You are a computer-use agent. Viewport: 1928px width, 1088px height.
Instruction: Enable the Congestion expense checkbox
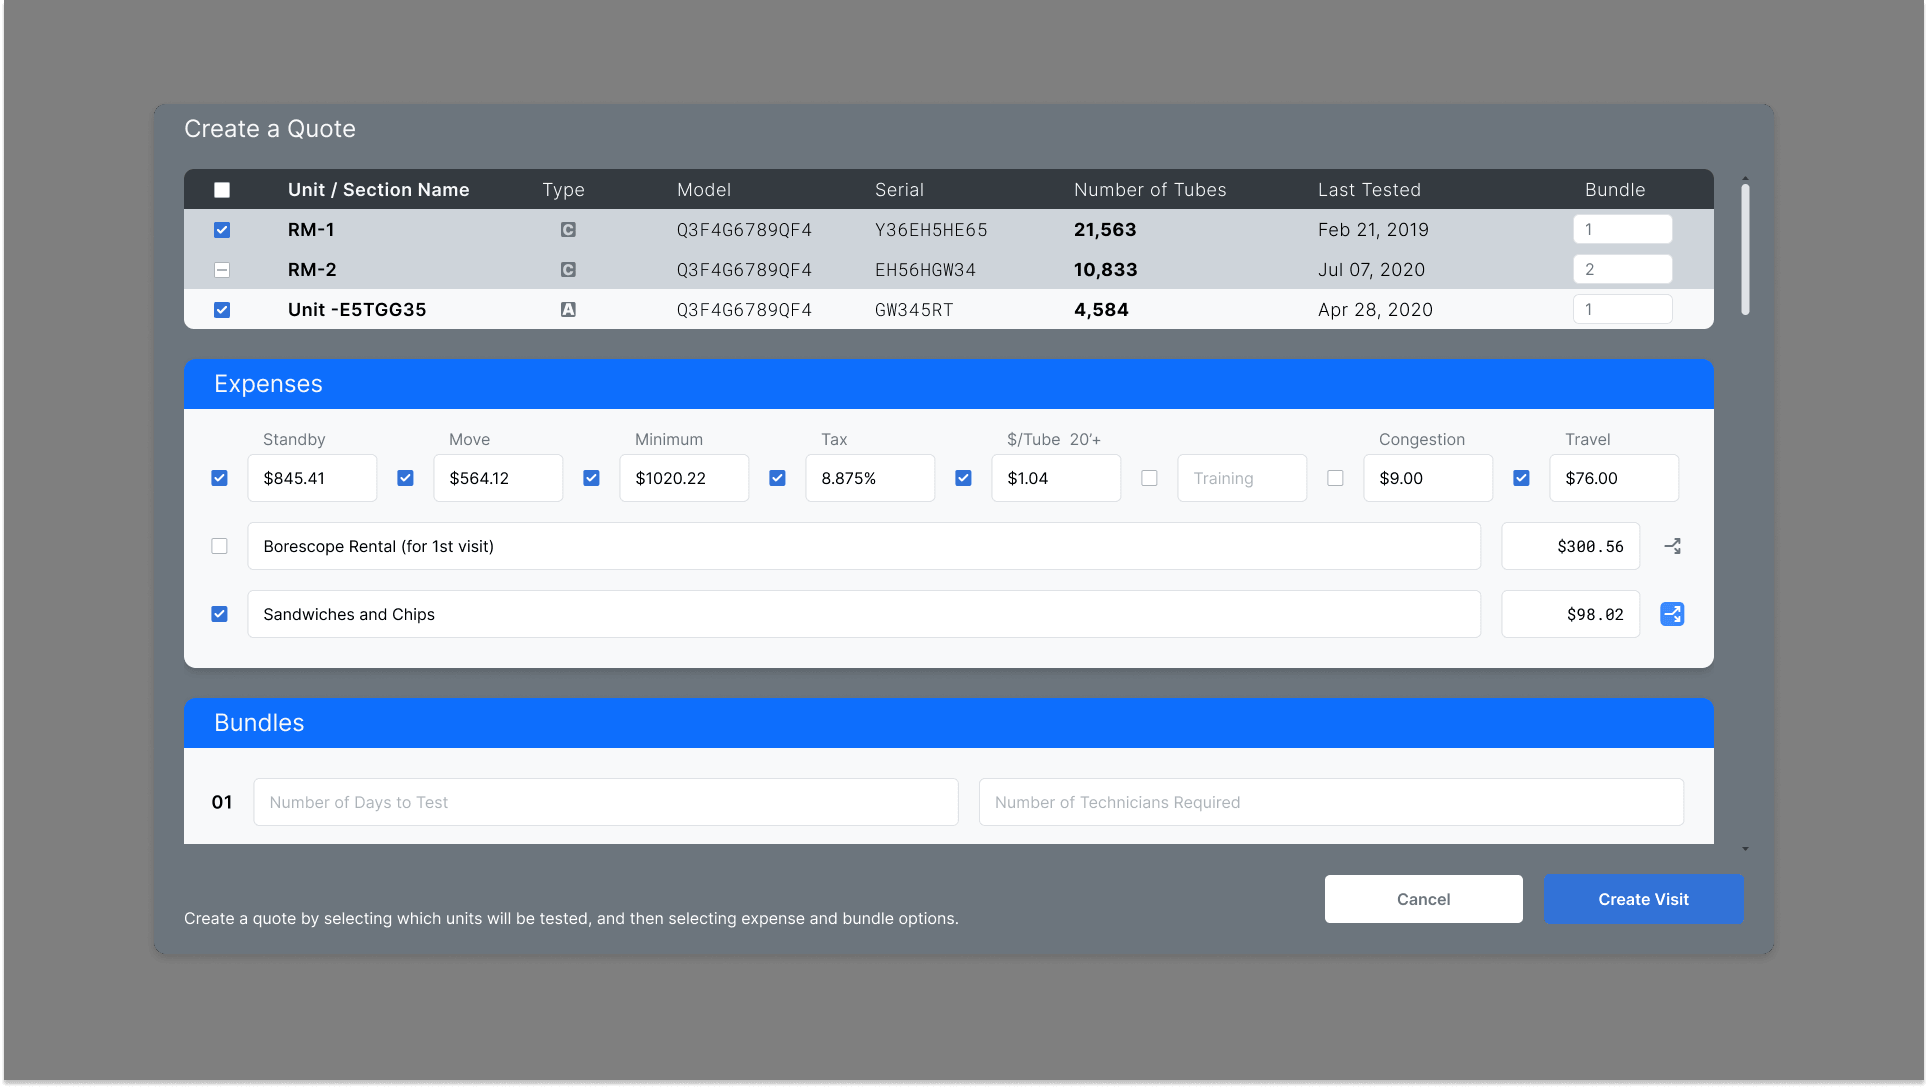pos(1336,478)
